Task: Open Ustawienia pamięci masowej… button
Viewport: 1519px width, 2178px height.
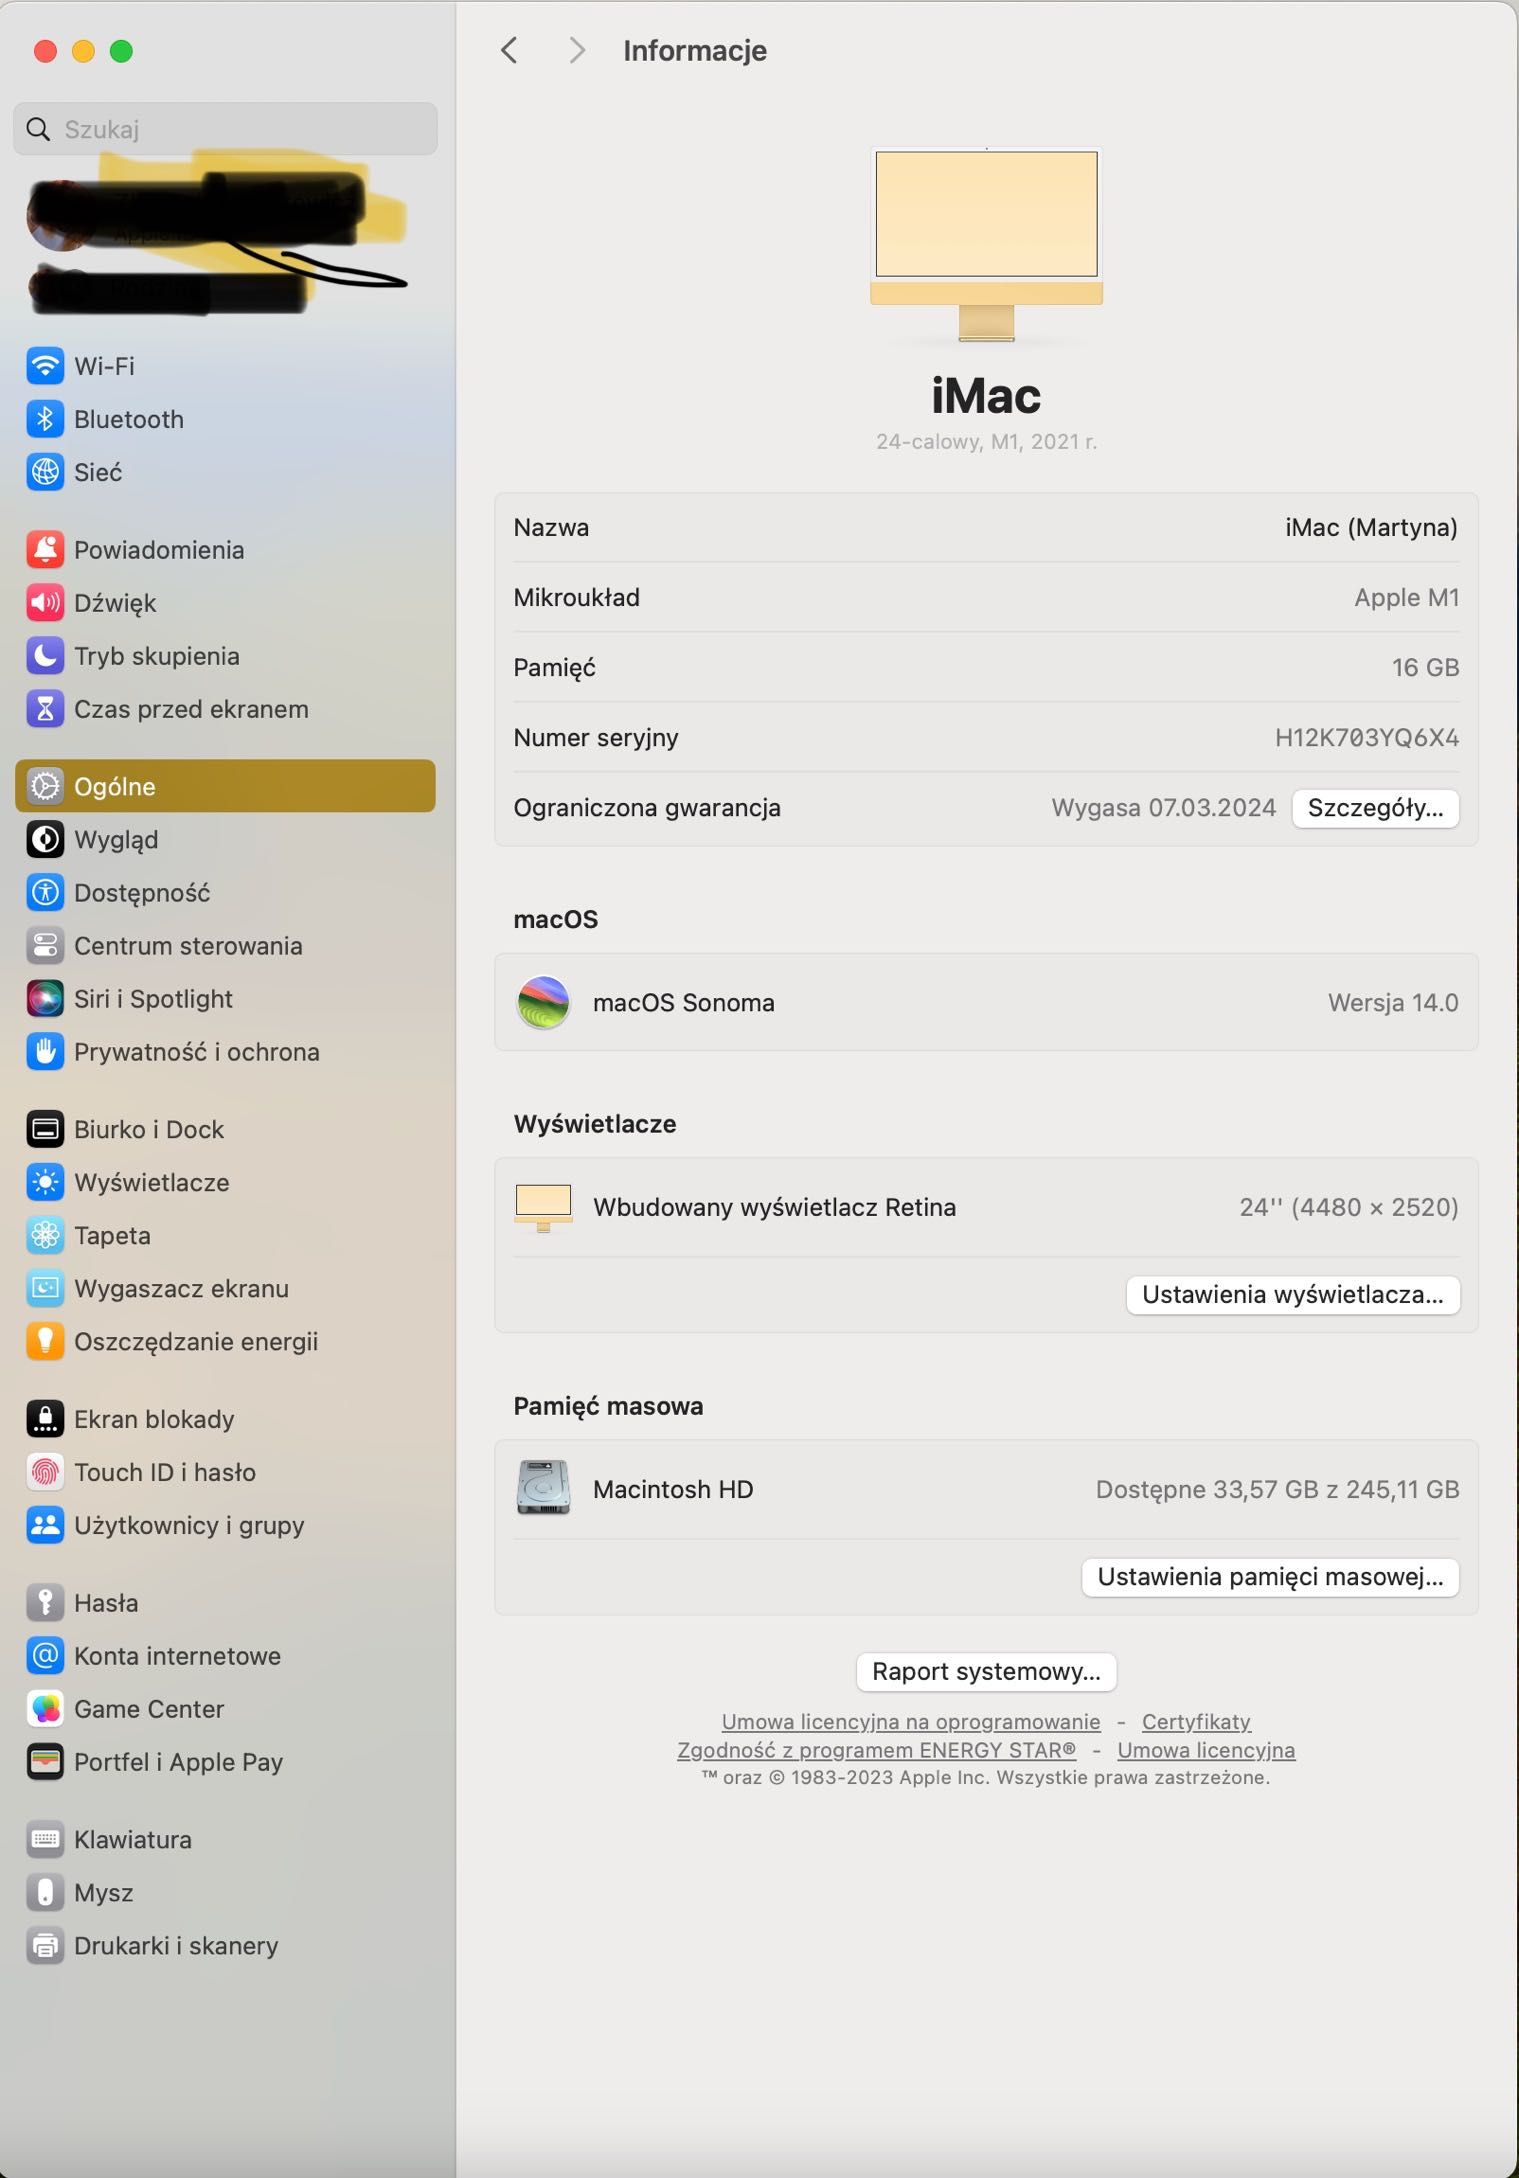Action: click(1270, 1577)
